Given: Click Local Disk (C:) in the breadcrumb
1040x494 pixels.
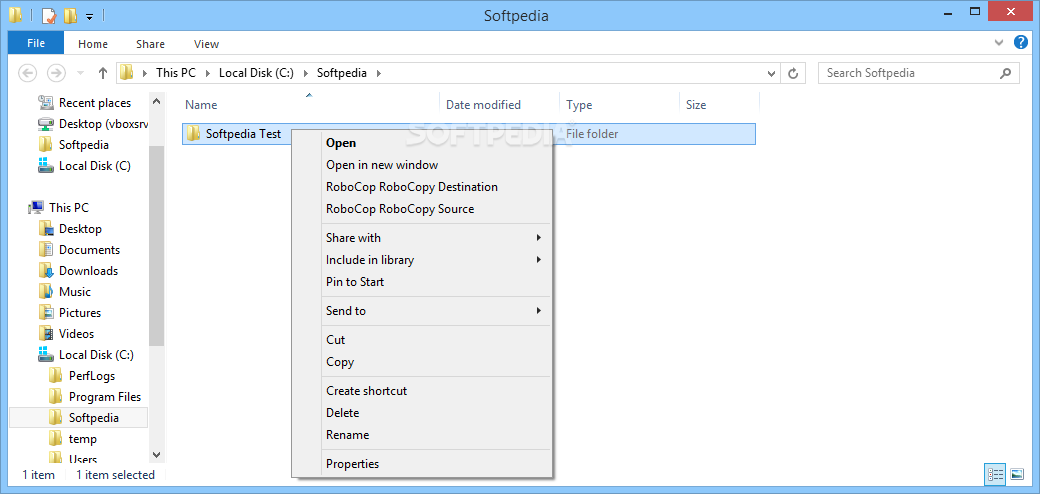Looking at the screenshot, I should click(256, 73).
